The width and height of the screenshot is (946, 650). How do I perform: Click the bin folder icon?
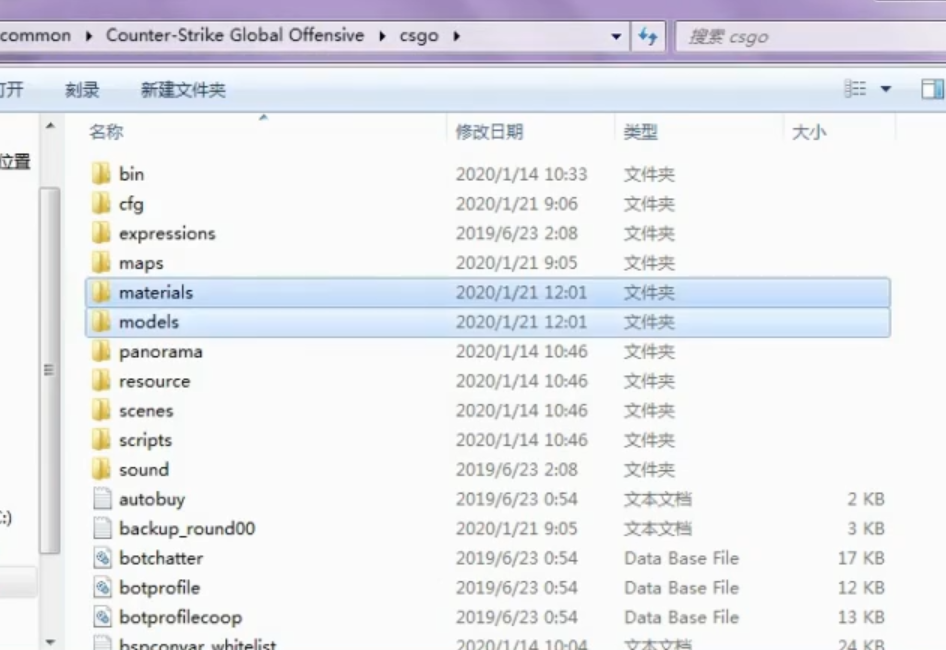pos(101,174)
